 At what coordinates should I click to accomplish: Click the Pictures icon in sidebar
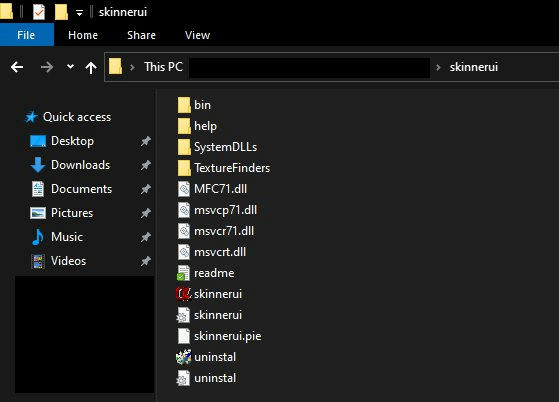[38, 213]
